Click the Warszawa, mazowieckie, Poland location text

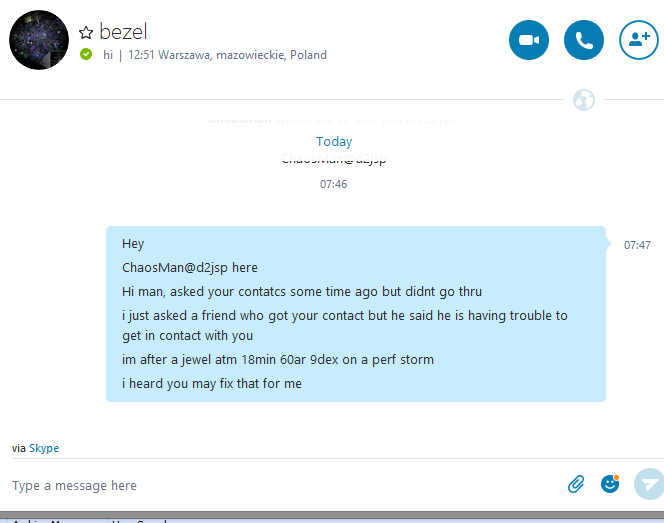(243, 55)
